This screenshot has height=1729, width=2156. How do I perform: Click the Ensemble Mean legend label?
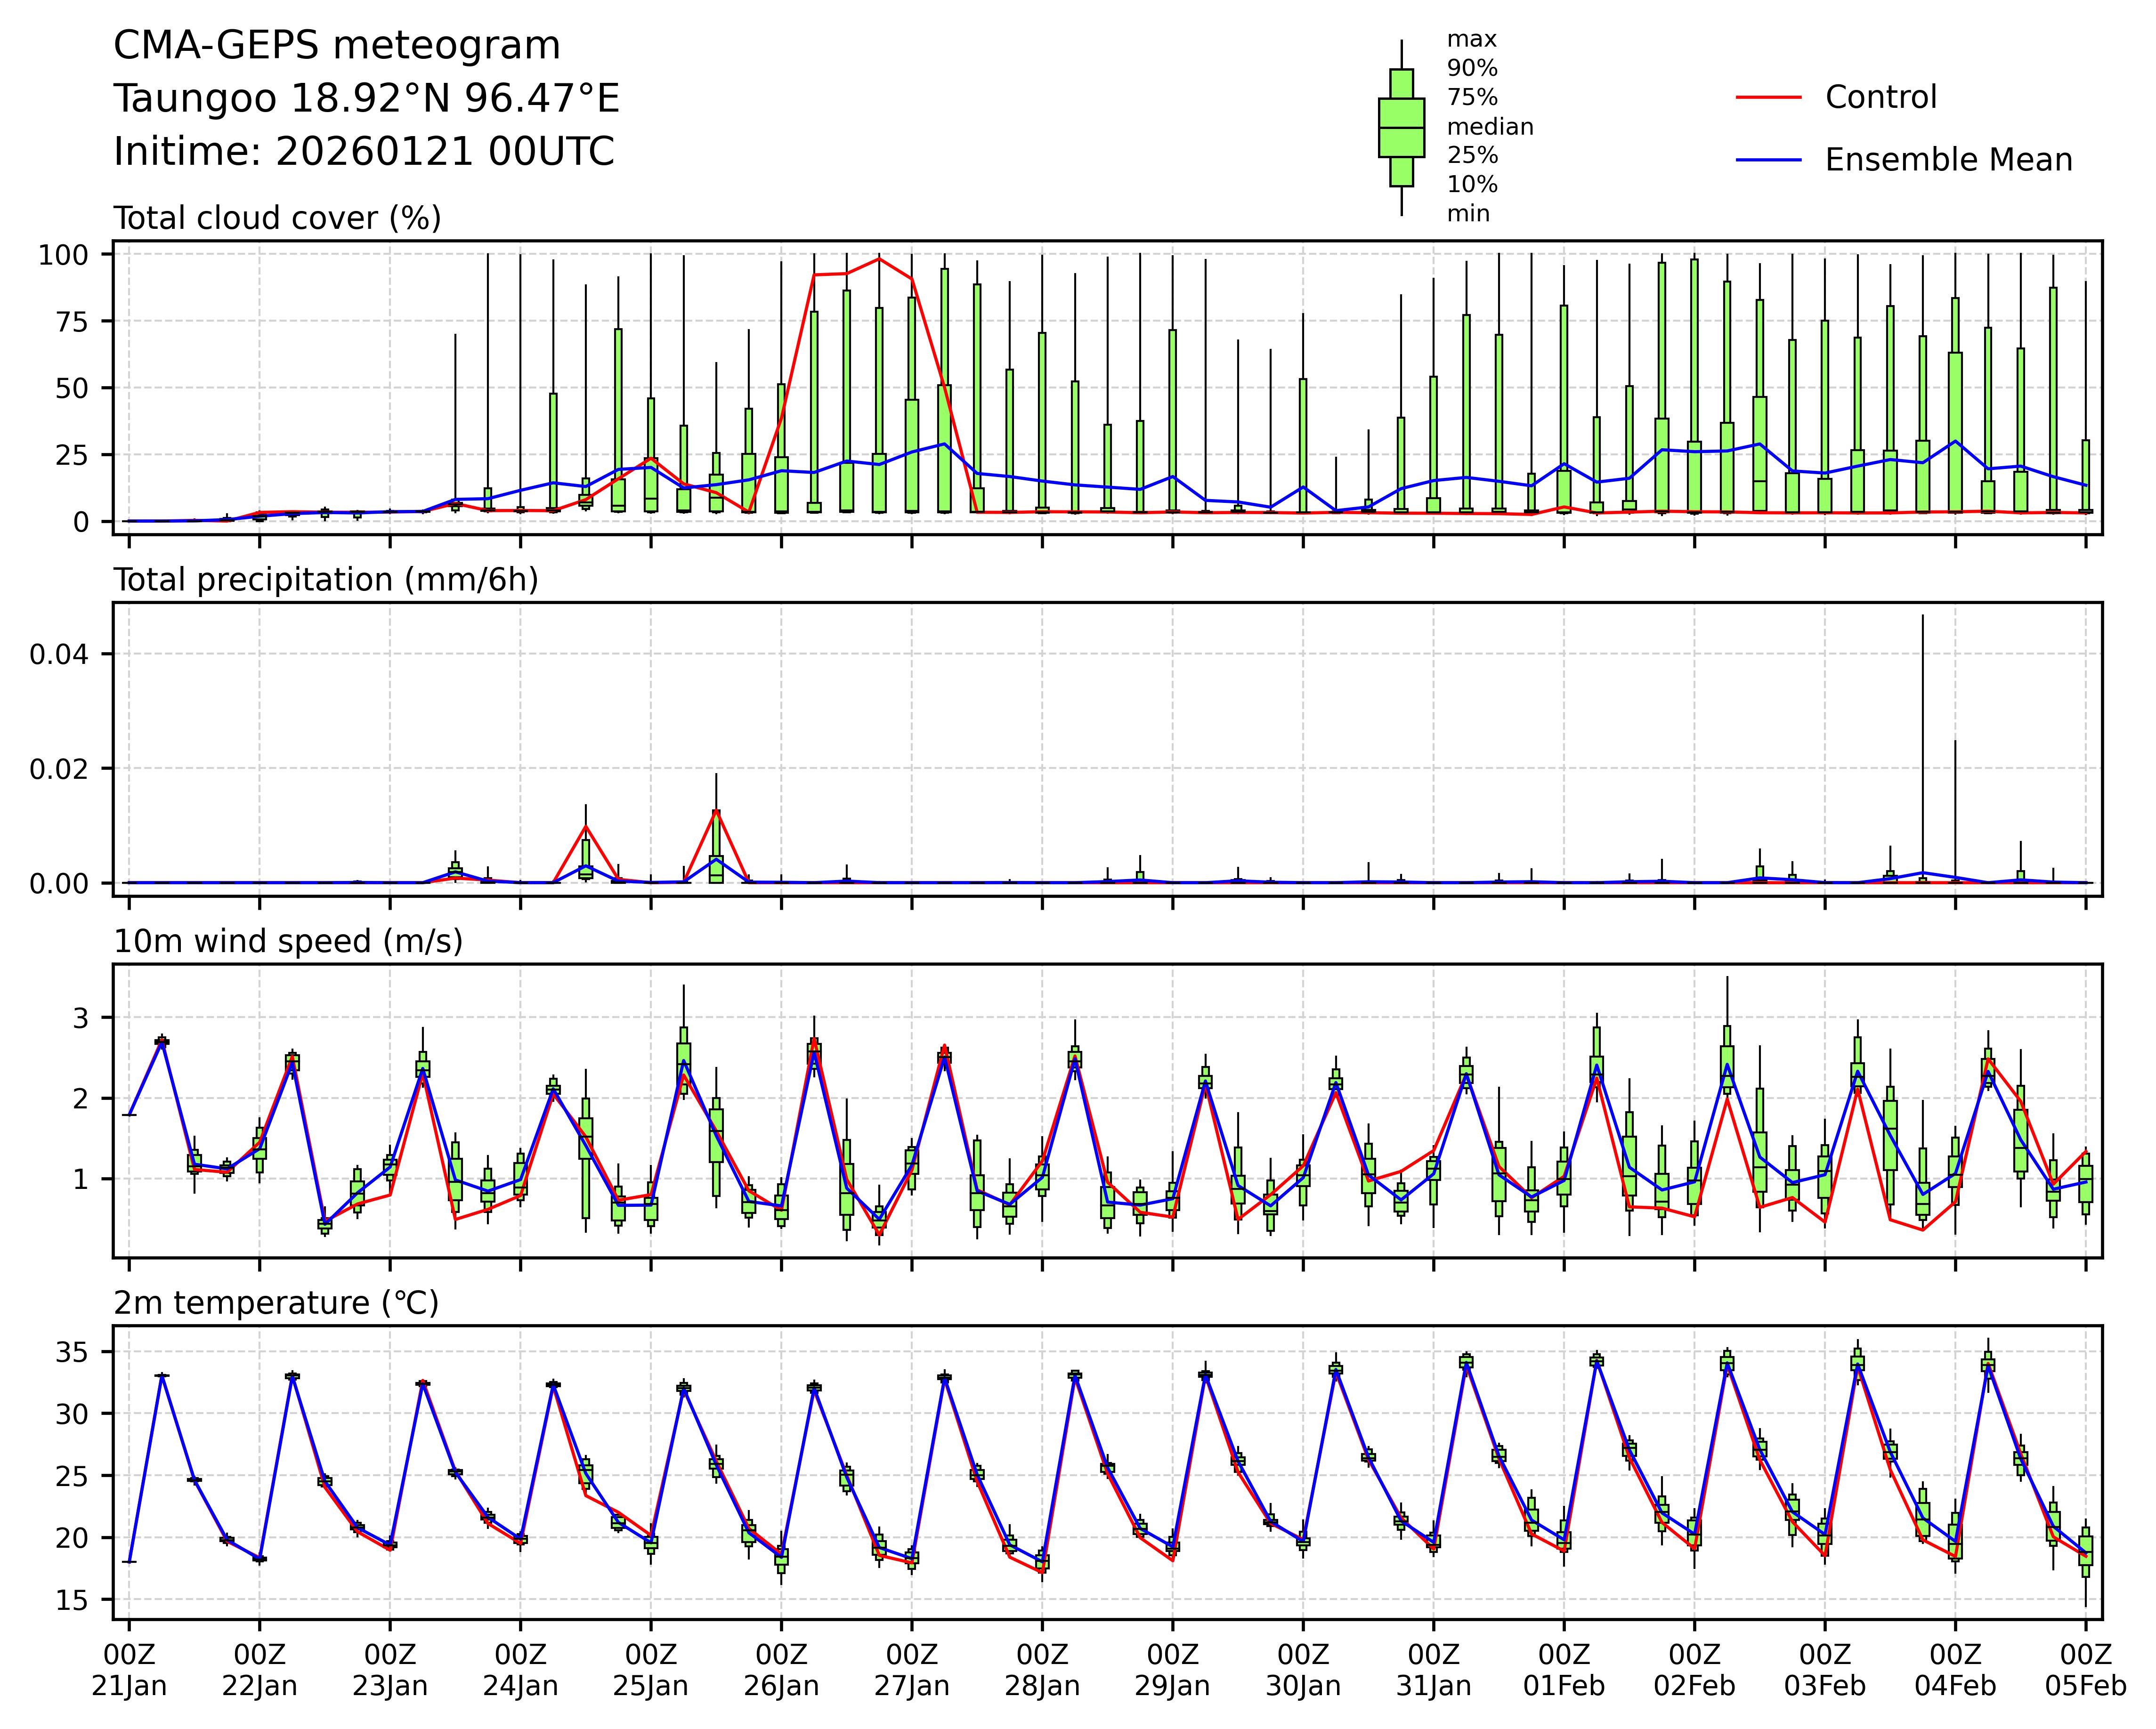(1948, 160)
